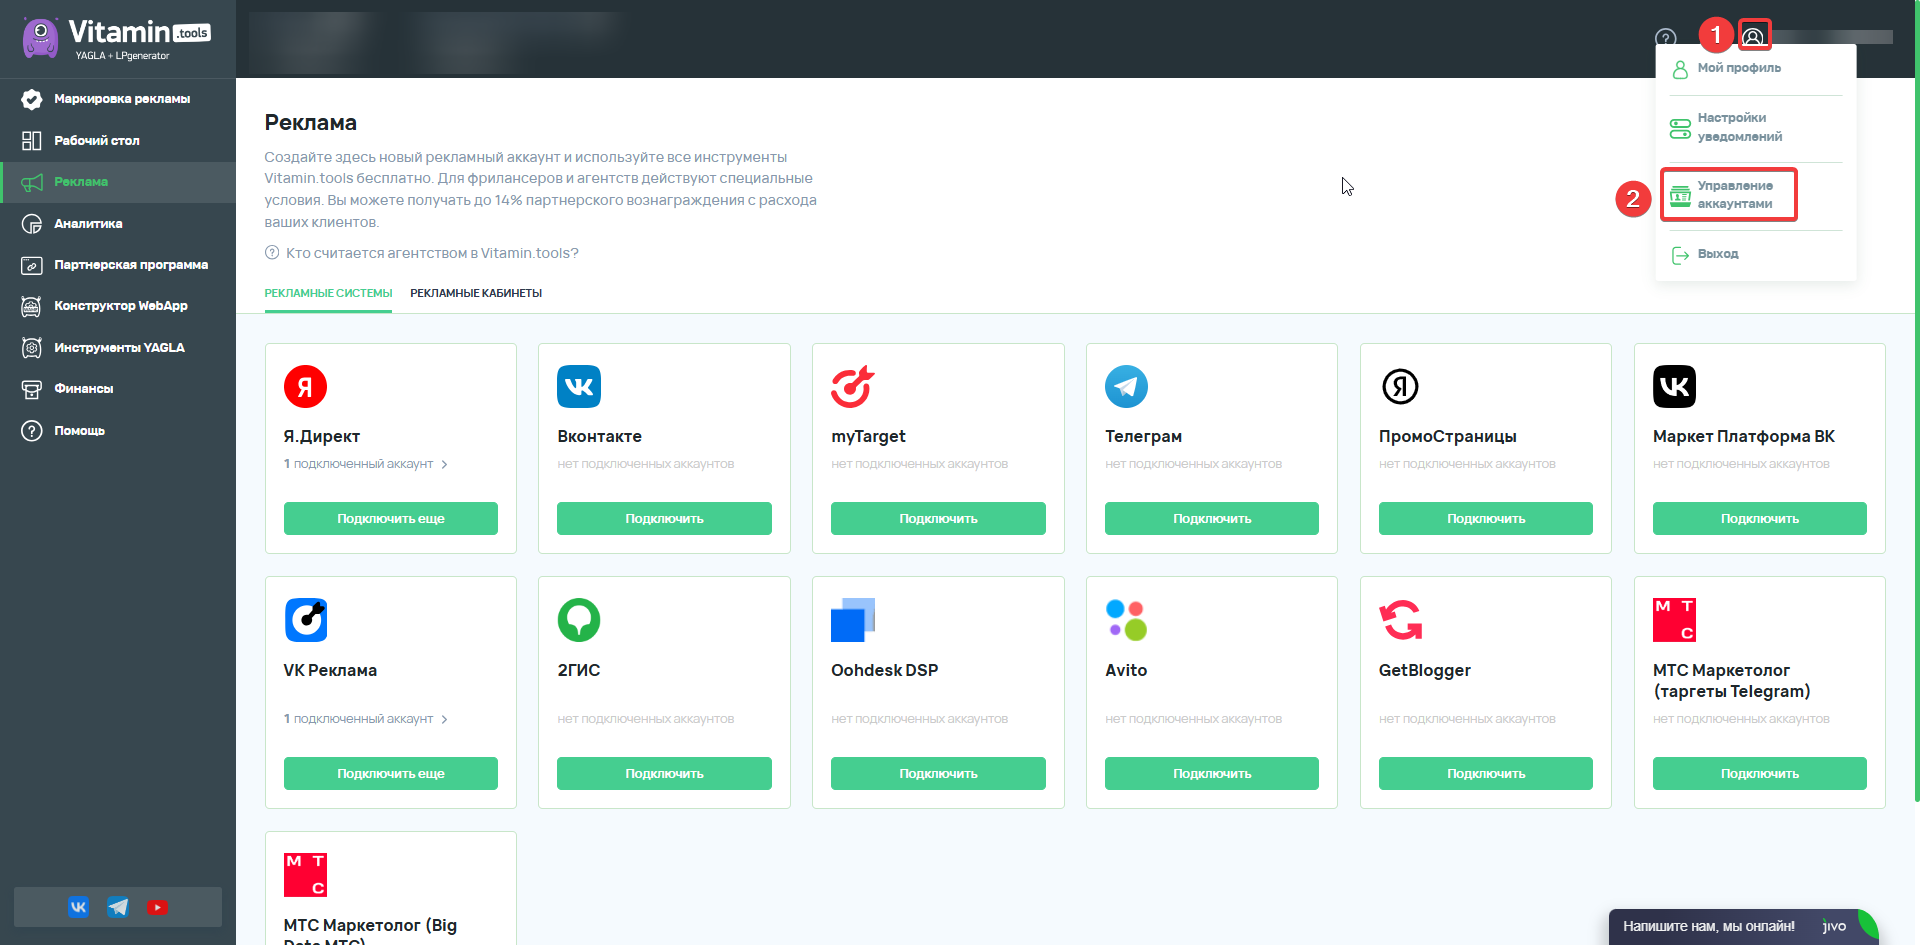Click the Avito card title
Screen dimensions: 1920x945
click(1126, 670)
